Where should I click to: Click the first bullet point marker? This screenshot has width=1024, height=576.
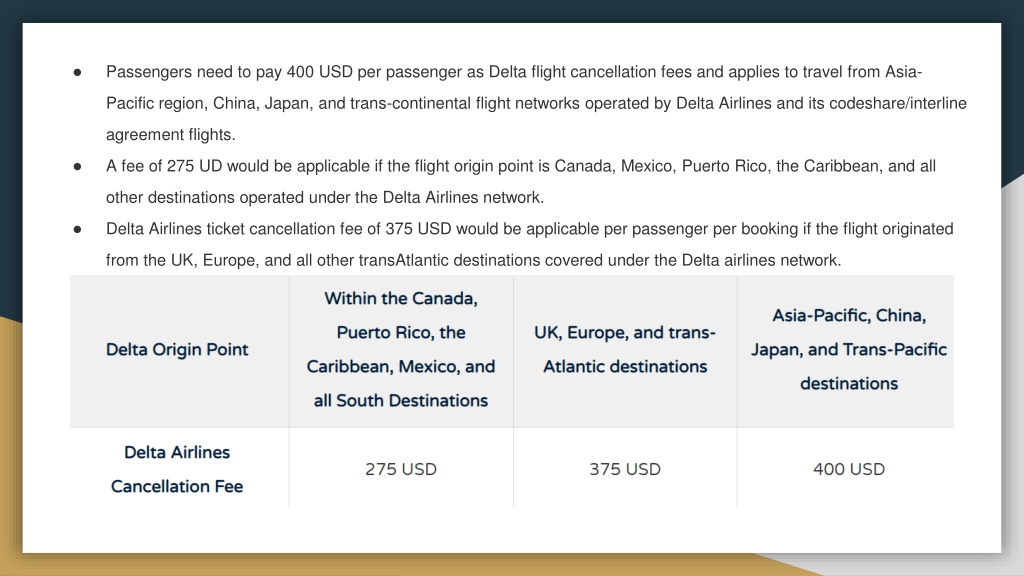[77, 72]
